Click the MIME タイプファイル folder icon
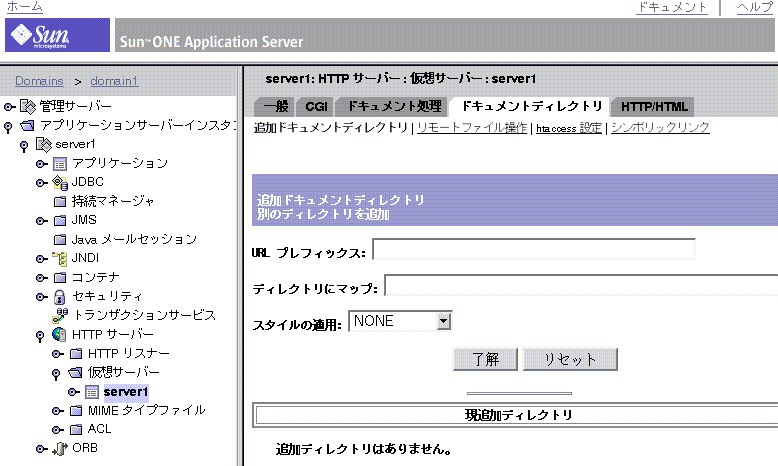 [x=75, y=410]
